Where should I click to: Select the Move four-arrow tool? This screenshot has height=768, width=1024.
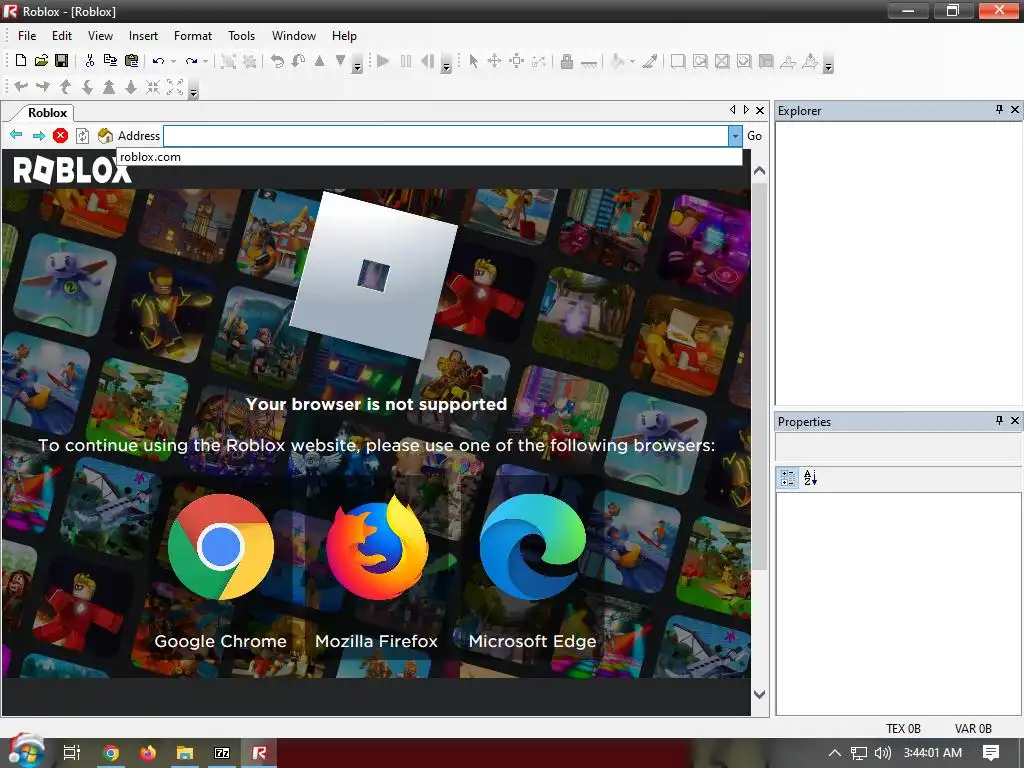tap(494, 61)
